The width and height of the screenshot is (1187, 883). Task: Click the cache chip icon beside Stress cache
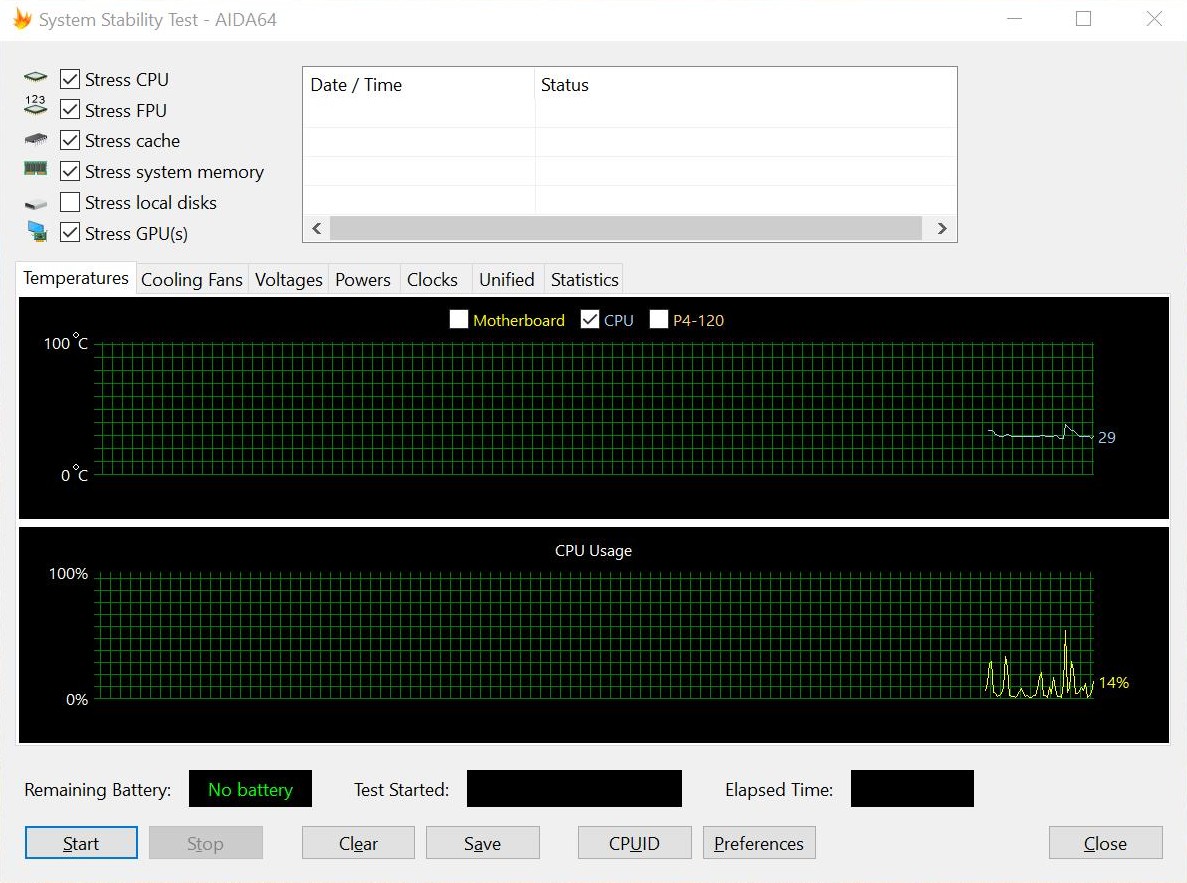(36, 139)
